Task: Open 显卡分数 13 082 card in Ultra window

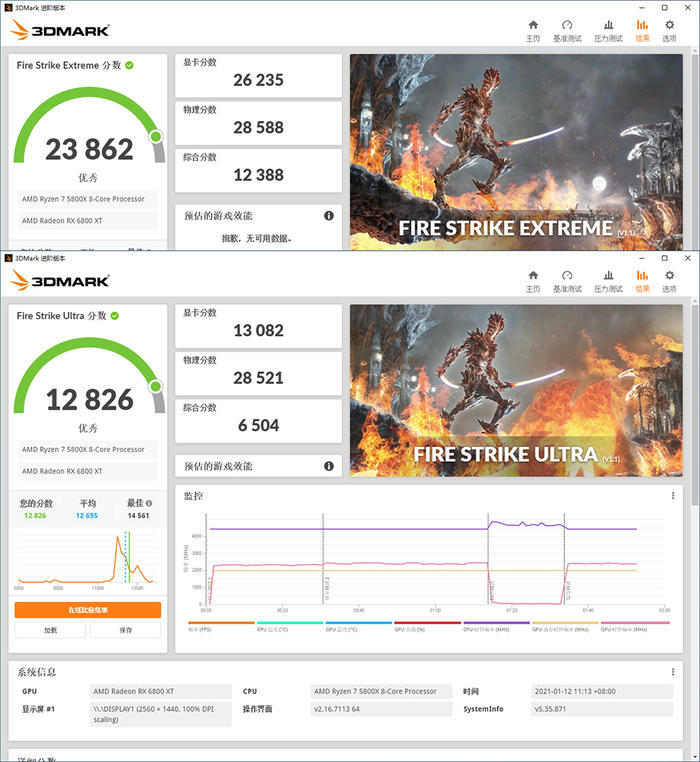Action: pyautogui.click(x=258, y=326)
